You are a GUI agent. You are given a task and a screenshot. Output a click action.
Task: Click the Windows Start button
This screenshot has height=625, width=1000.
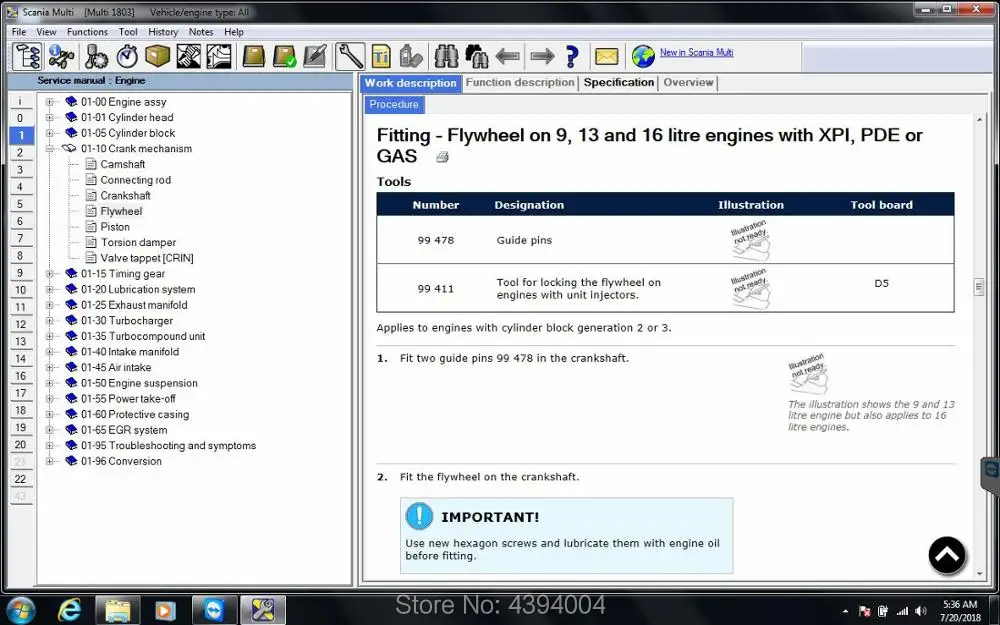pos(21,610)
